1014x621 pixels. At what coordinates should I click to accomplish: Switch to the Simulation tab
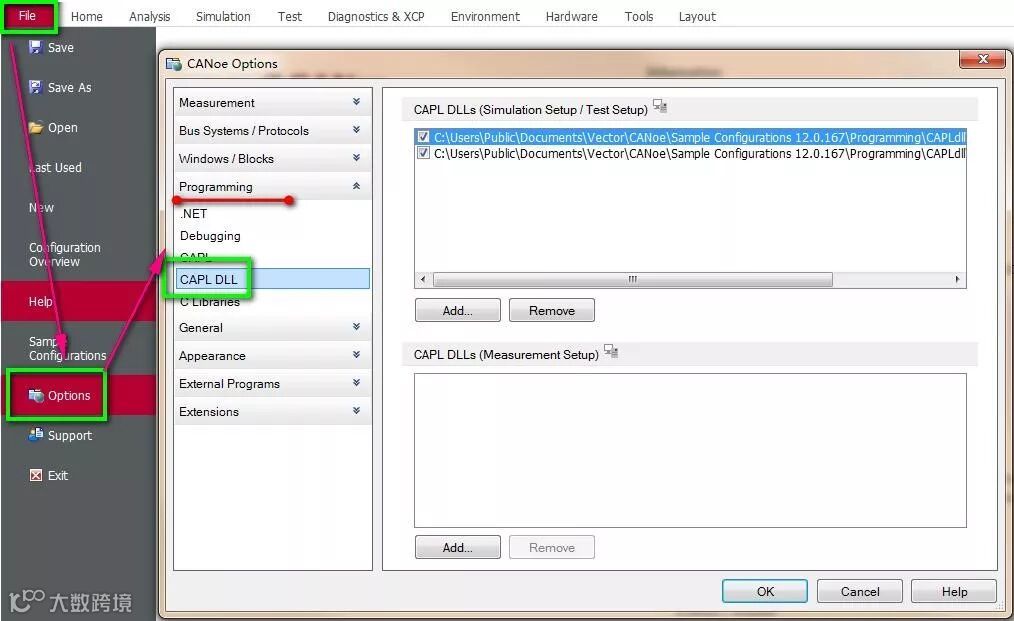(223, 16)
